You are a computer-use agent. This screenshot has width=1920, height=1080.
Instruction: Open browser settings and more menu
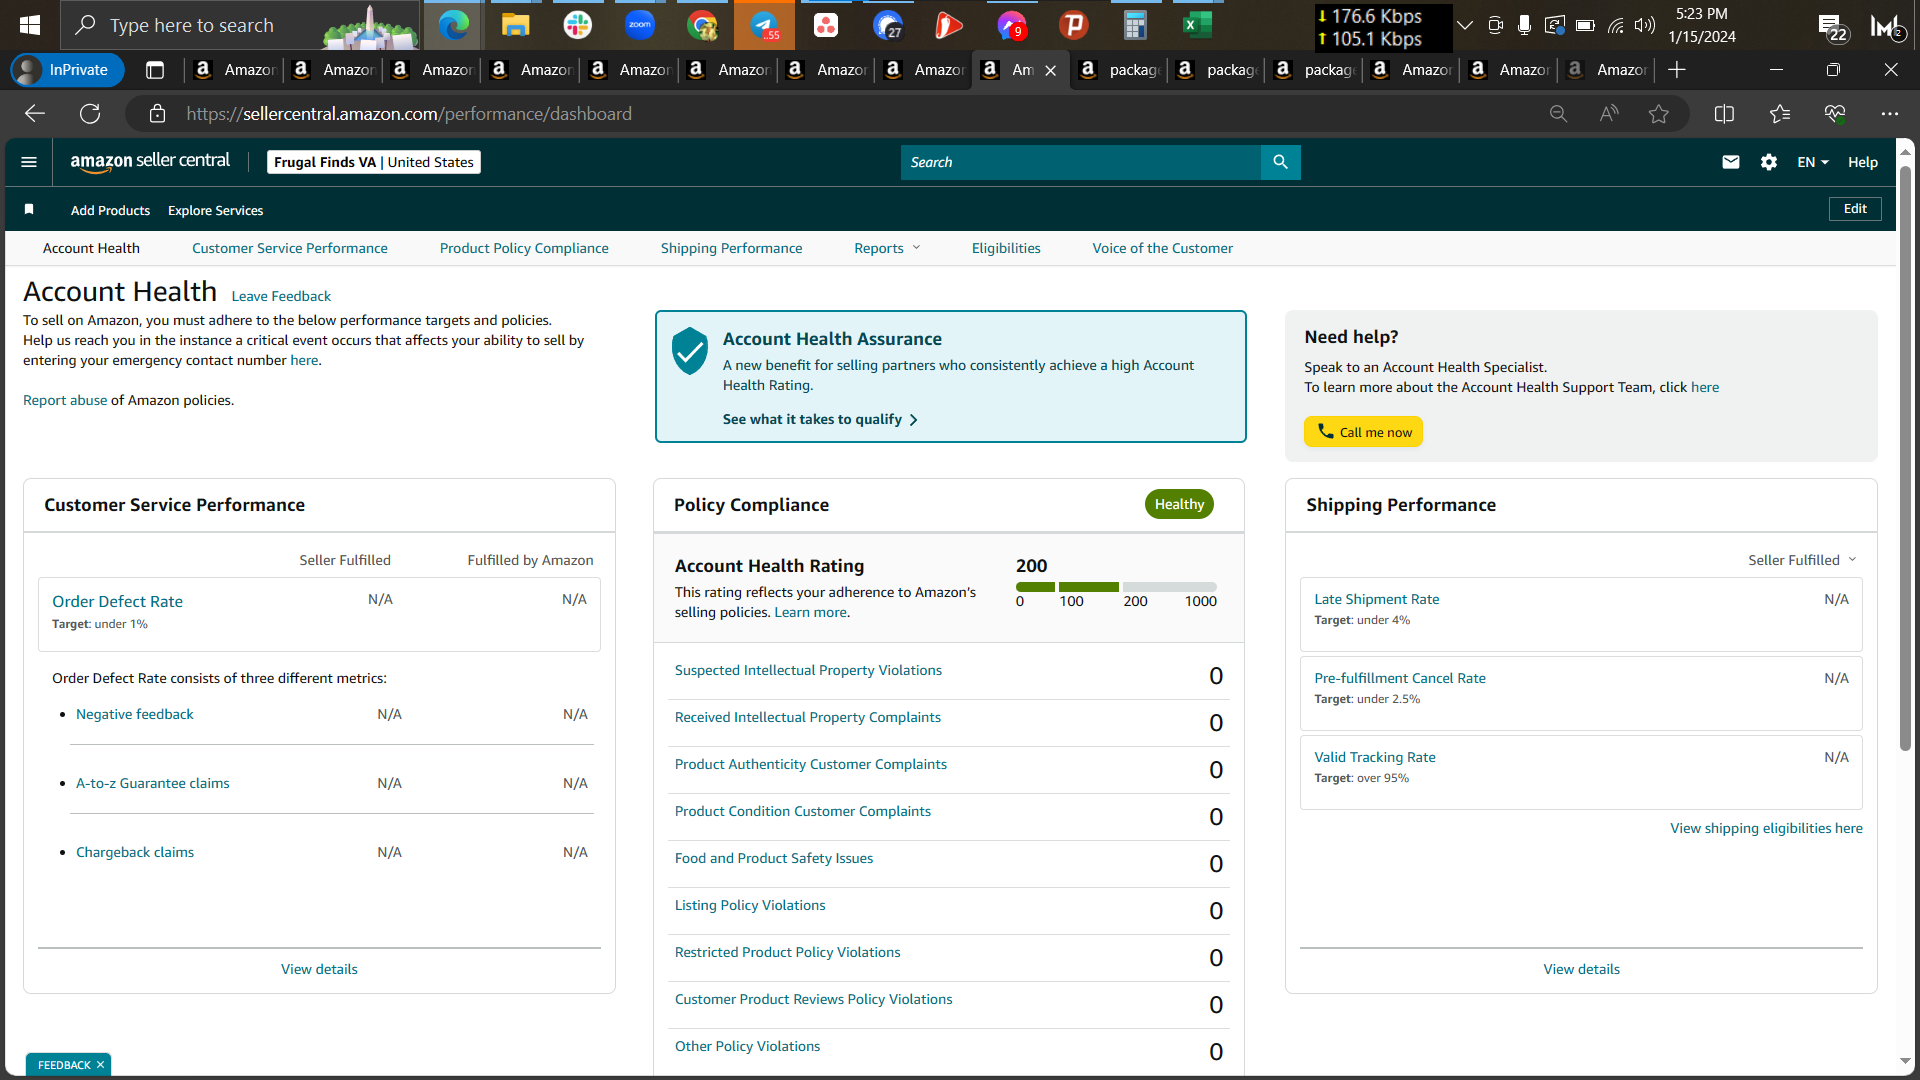[1889, 114]
